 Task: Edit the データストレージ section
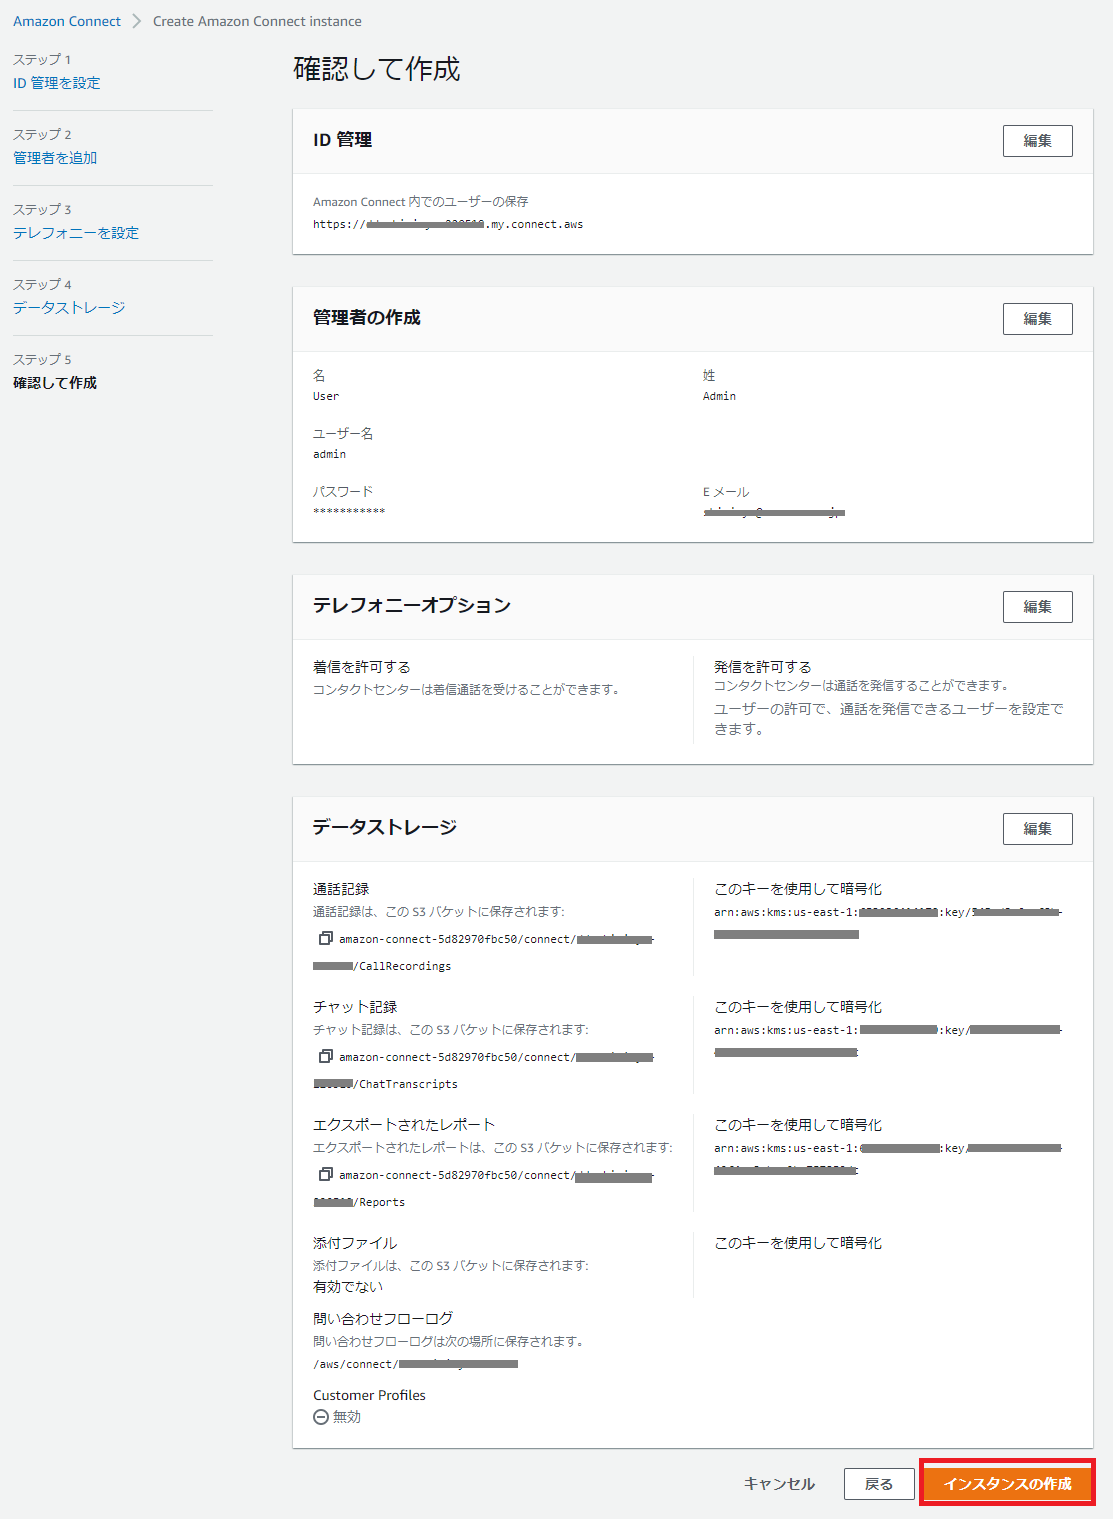[1037, 829]
